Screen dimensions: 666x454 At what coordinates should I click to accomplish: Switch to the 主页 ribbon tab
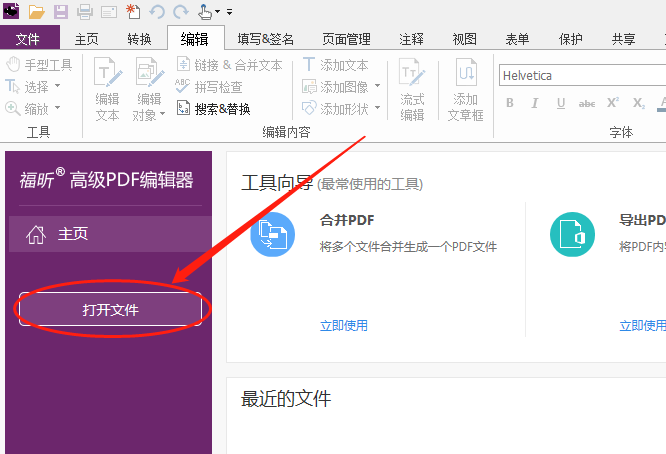tap(86, 39)
